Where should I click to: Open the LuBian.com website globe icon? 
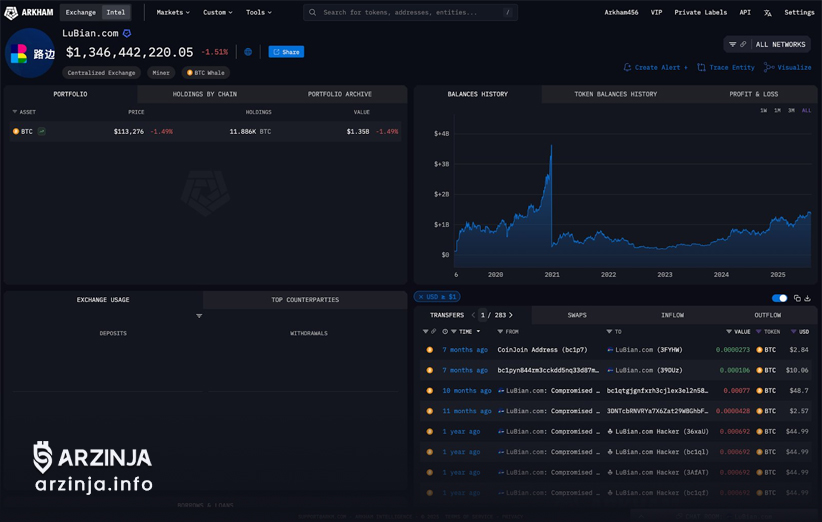click(248, 52)
